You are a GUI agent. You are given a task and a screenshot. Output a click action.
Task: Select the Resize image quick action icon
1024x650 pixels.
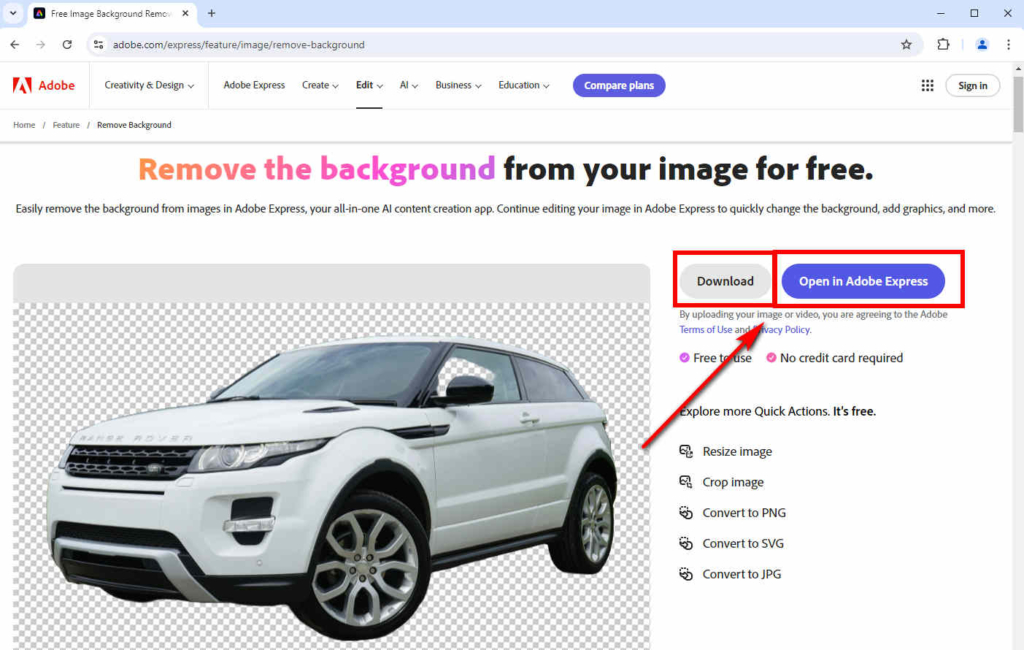coord(687,451)
